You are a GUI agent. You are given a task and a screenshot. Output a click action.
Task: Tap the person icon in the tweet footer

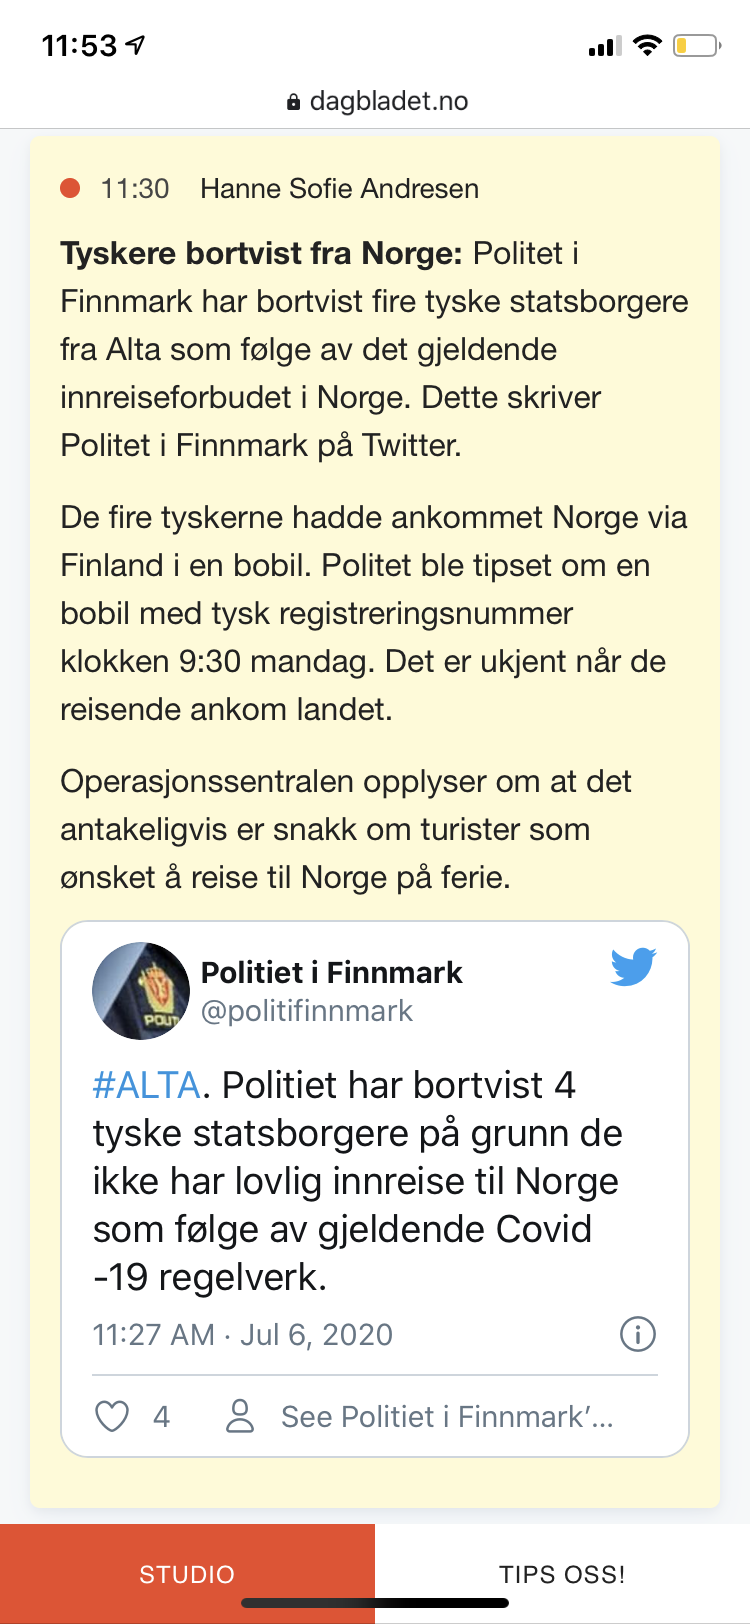[x=240, y=1416]
